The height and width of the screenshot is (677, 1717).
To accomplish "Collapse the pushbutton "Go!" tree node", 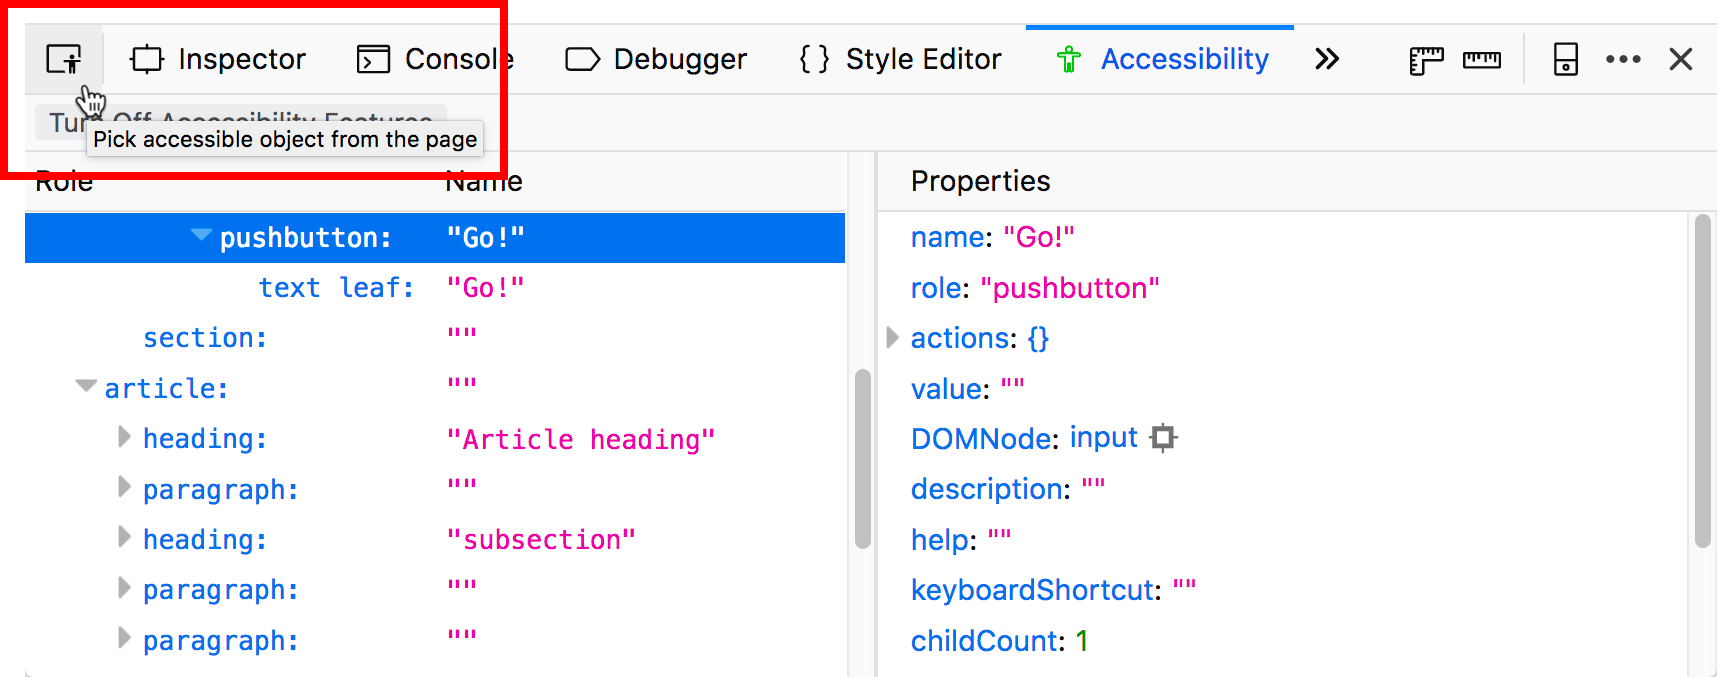I will click(201, 236).
